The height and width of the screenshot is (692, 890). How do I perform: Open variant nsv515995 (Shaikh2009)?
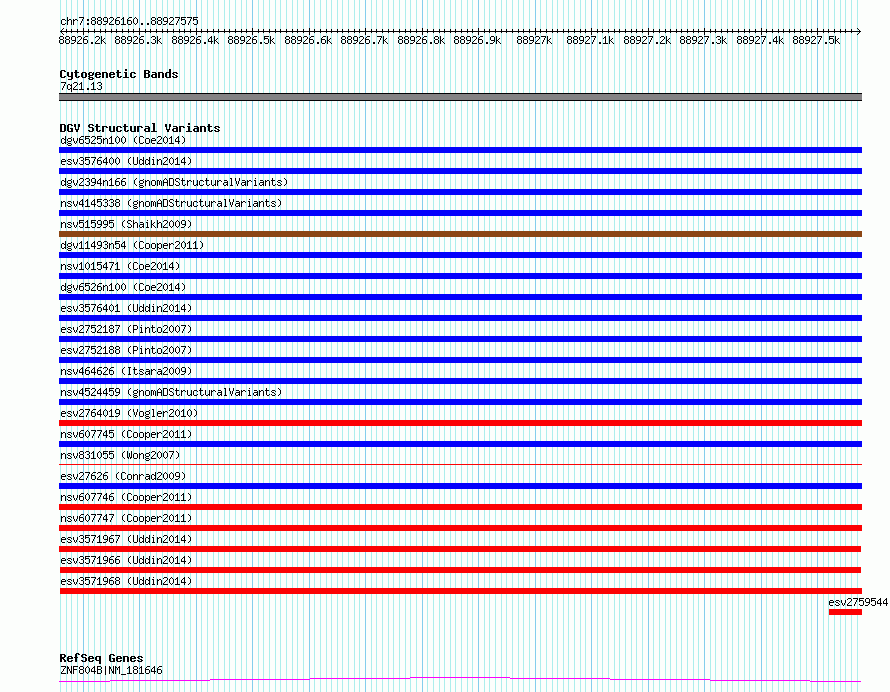126,224
